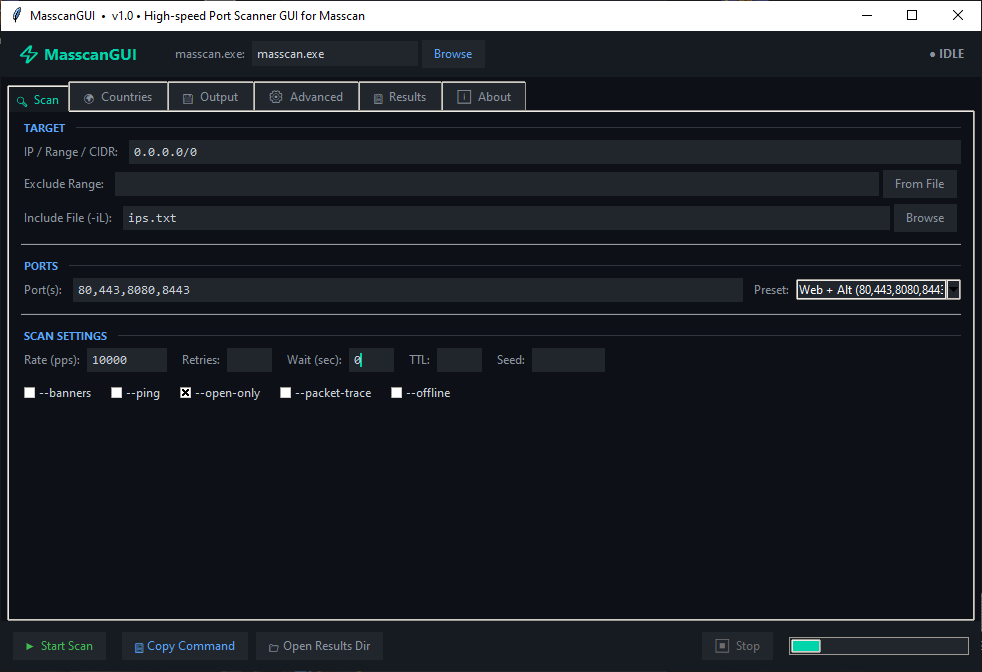Image resolution: width=982 pixels, height=672 pixels.
Task: Click the From File button
Action: [919, 184]
